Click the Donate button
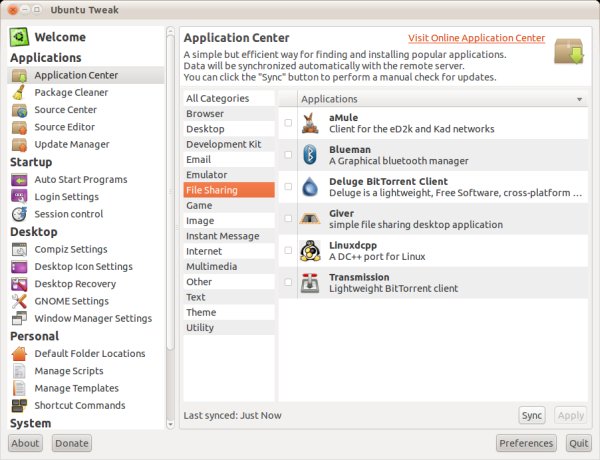 click(71, 443)
